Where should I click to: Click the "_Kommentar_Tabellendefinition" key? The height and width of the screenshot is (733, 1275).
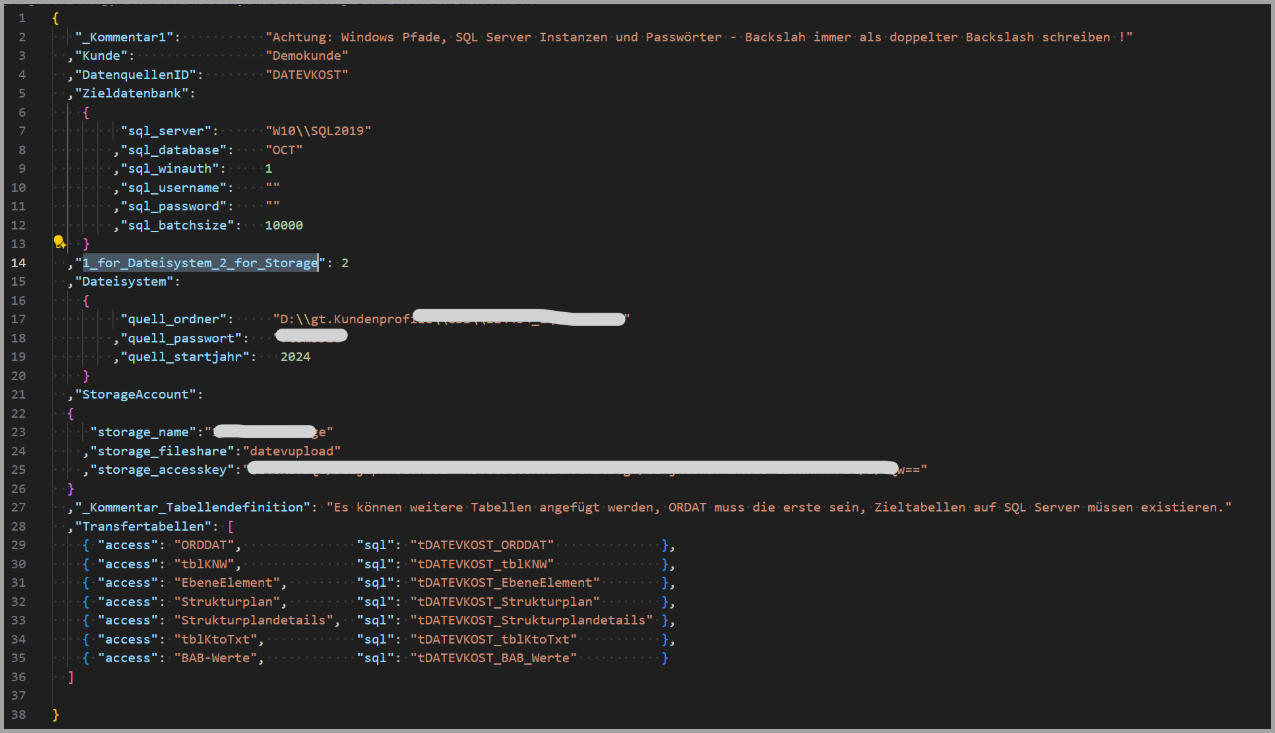coord(193,507)
